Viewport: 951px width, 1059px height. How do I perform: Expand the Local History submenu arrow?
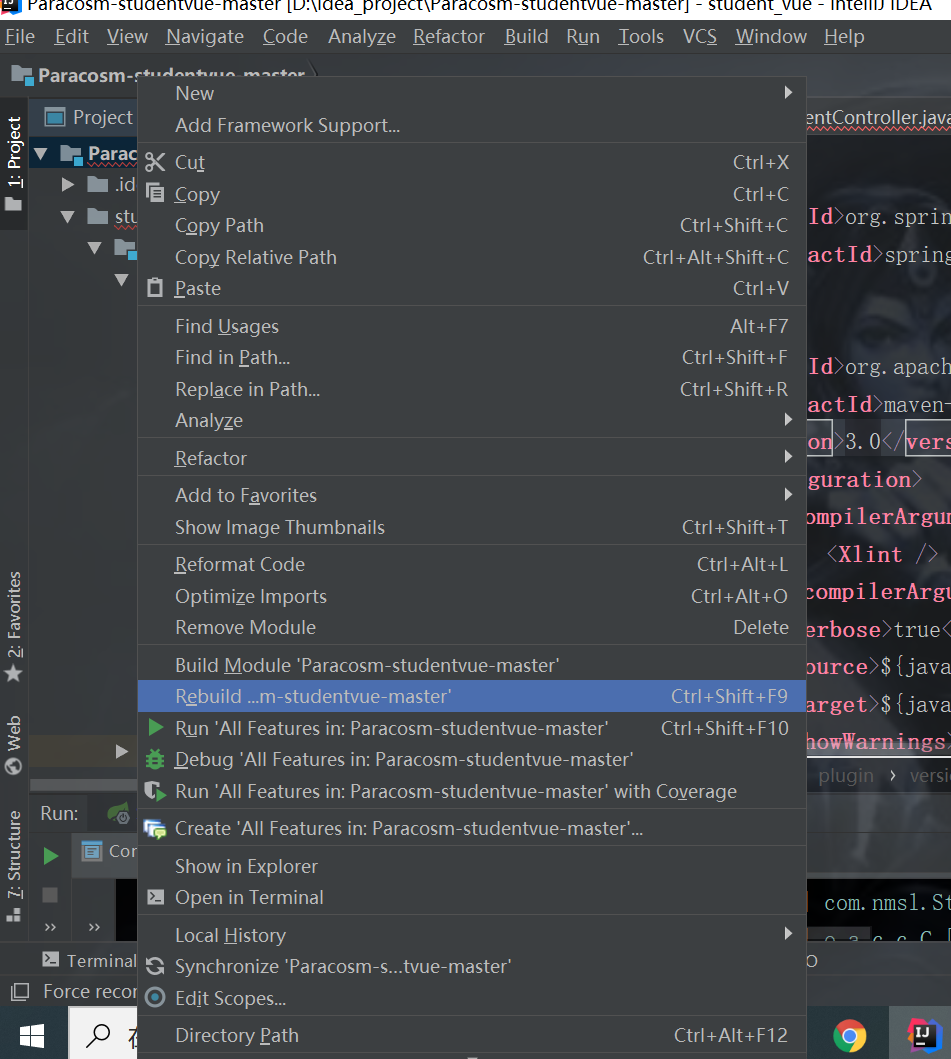tap(788, 933)
